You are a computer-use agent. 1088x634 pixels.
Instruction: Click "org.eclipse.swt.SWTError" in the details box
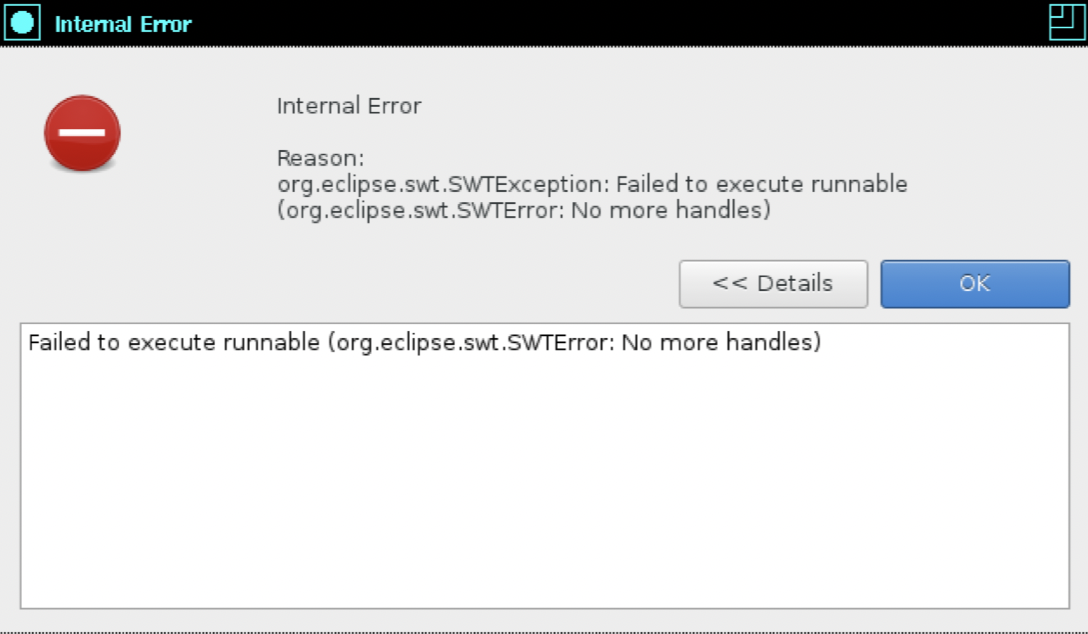(x=475, y=343)
